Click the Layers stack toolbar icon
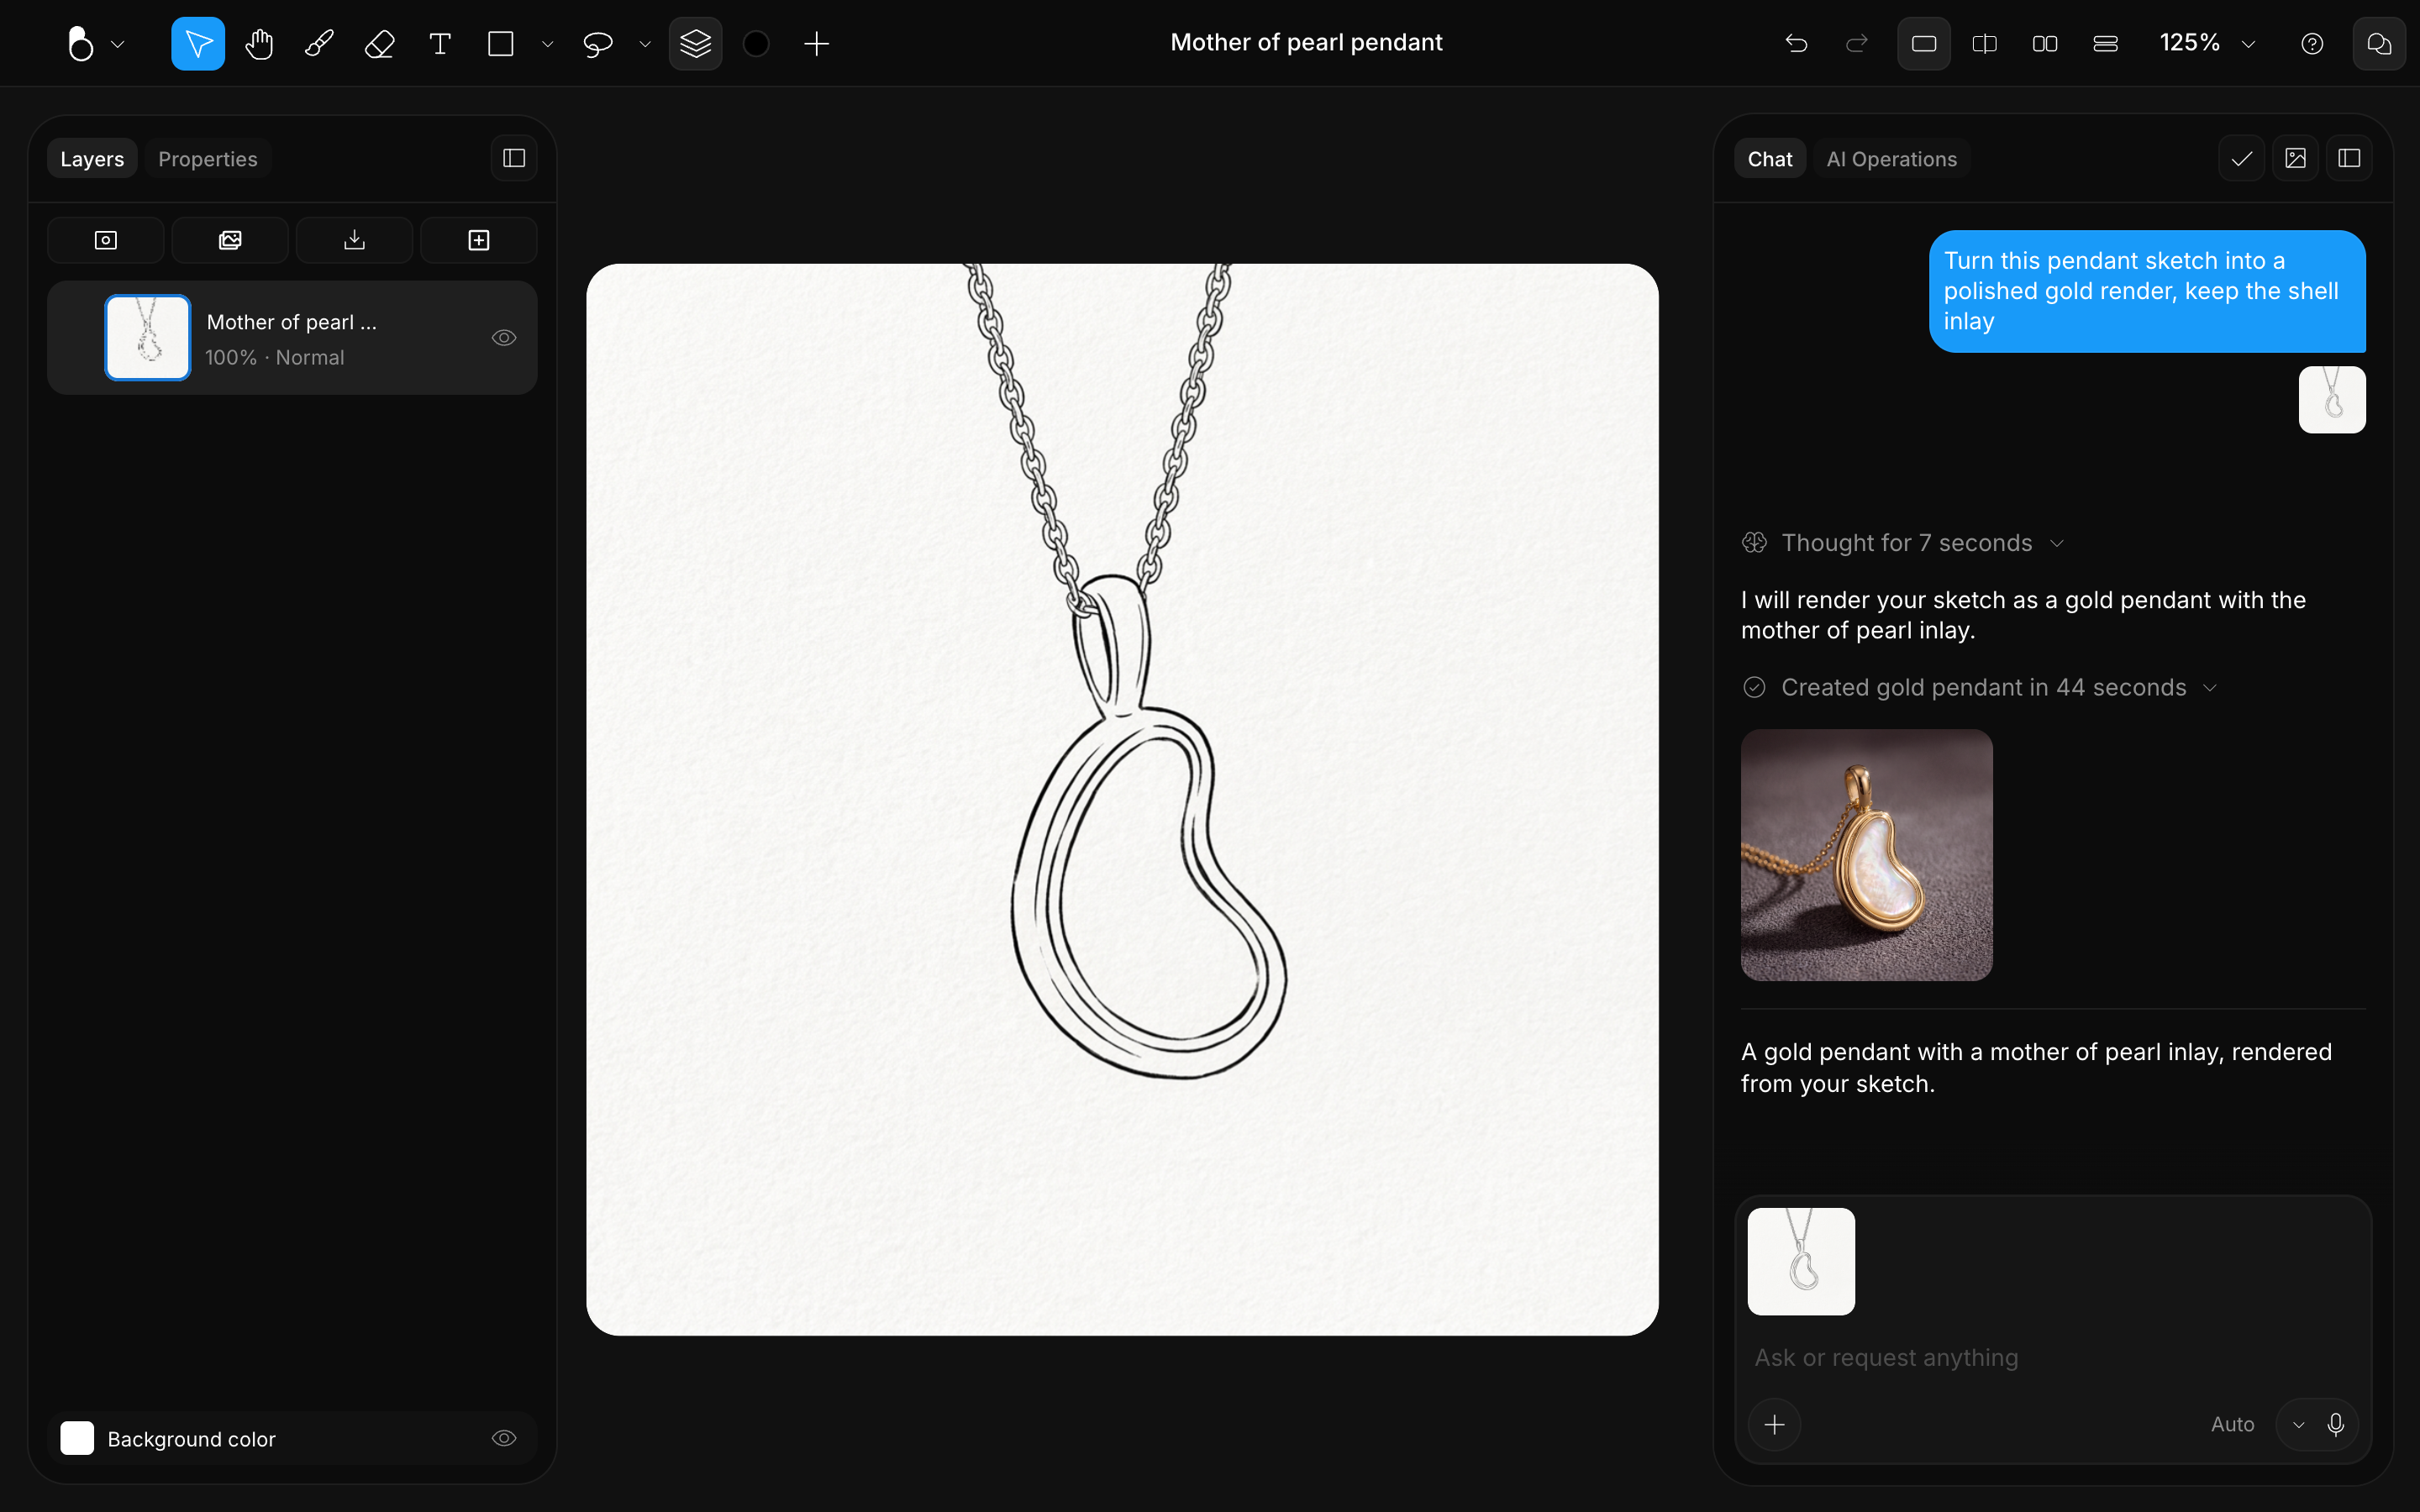2420x1512 pixels. 696,43
